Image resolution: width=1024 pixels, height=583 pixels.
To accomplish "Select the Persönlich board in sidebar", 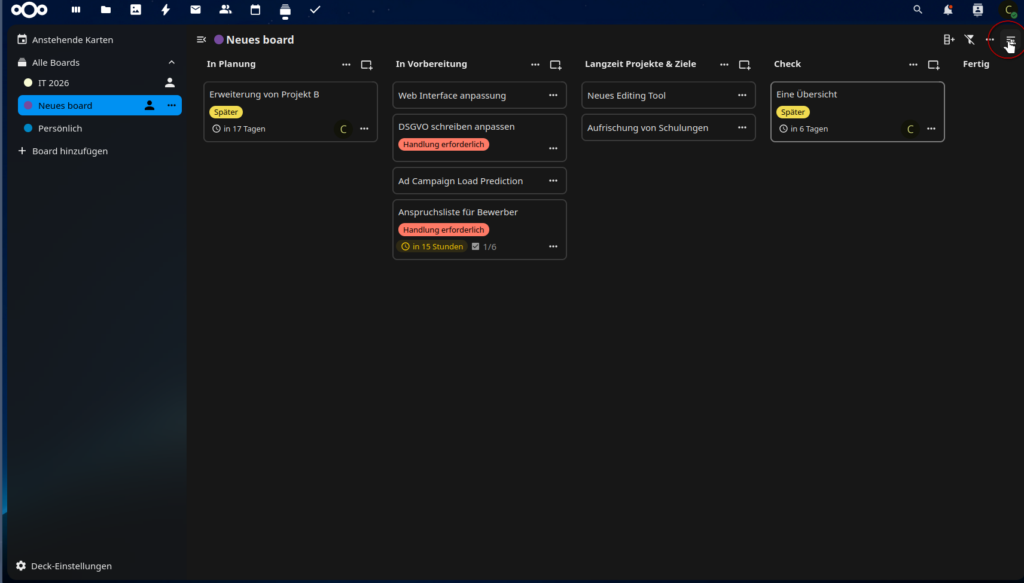I will click(x=60, y=129).
